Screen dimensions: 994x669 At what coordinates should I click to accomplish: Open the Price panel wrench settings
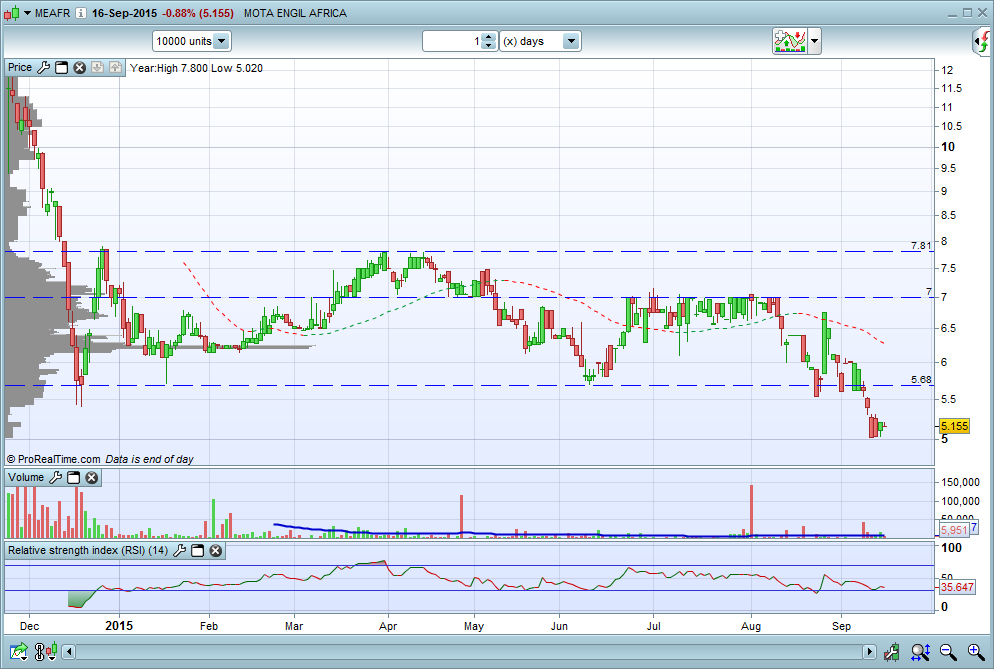[43, 68]
